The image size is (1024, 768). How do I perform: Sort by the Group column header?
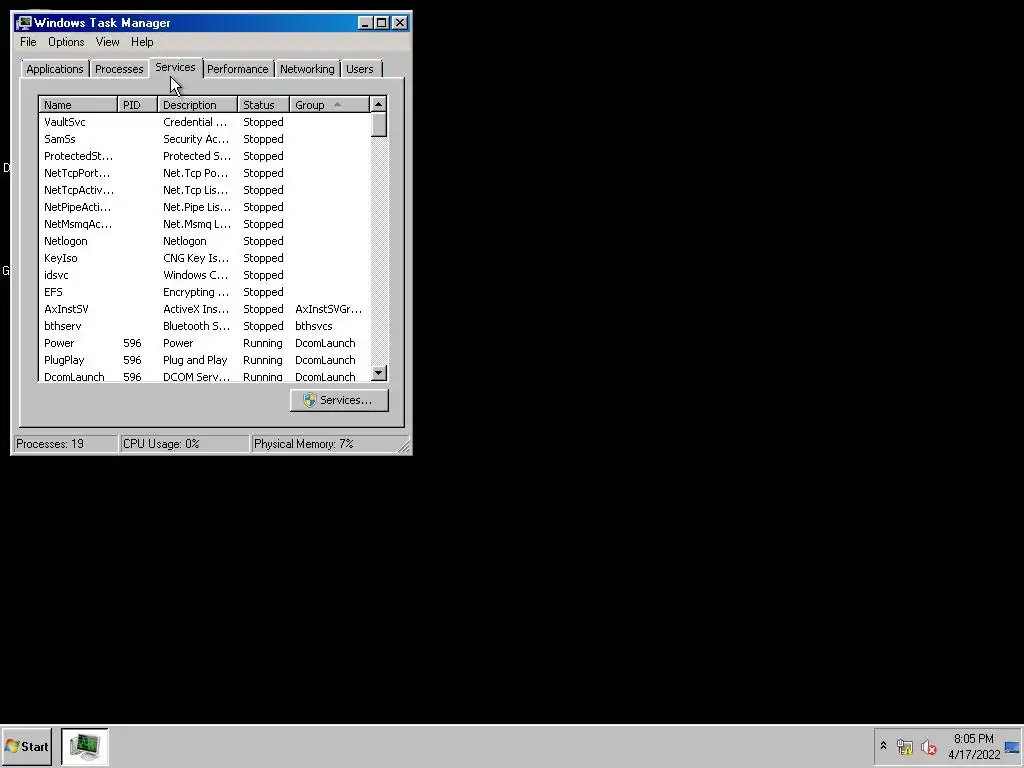[x=329, y=104]
